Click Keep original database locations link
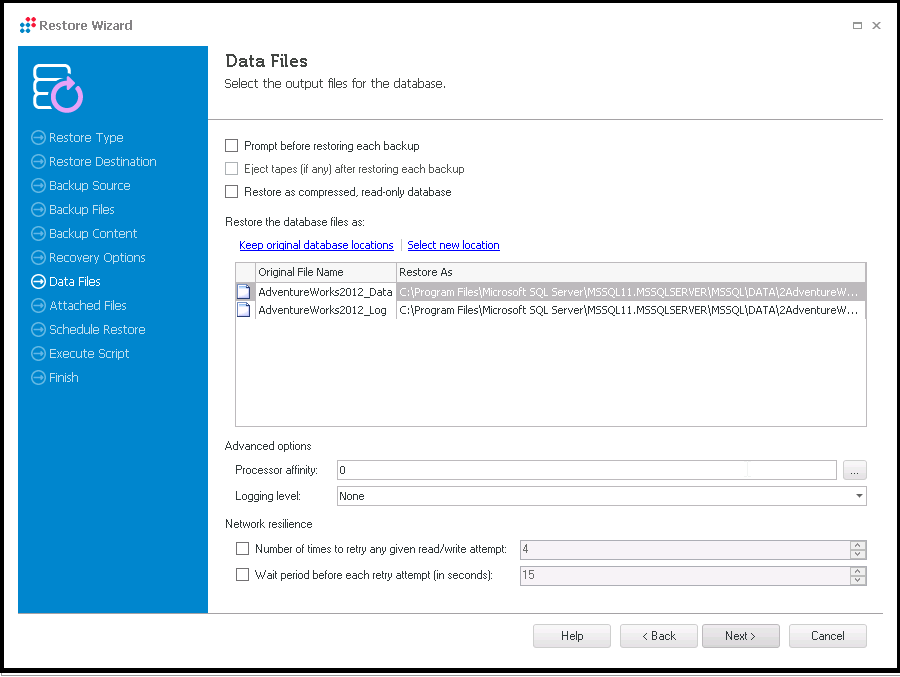This screenshot has height=677, width=900. (x=316, y=245)
